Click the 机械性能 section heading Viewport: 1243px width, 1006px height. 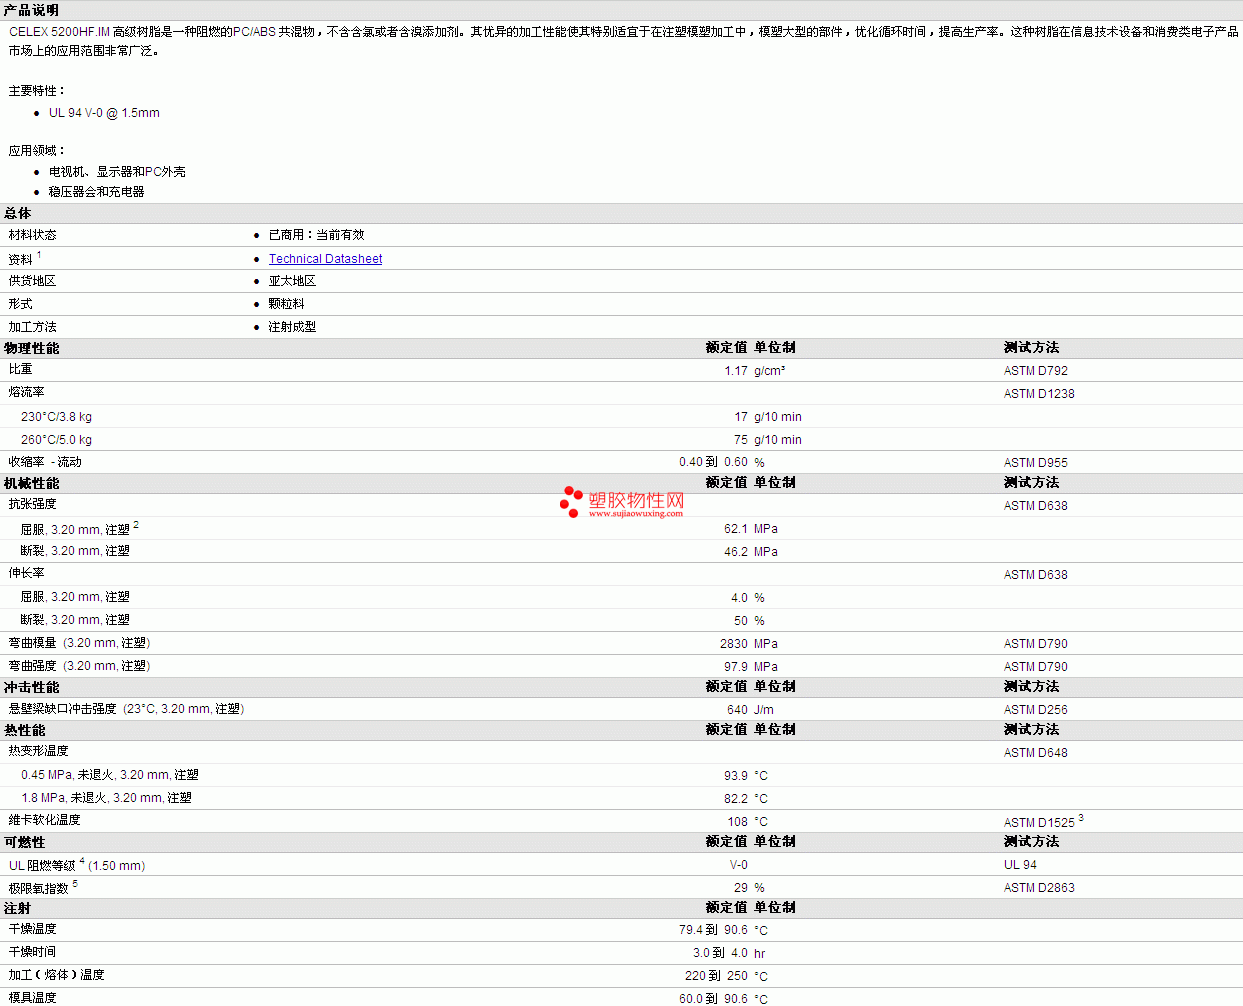(x=31, y=483)
